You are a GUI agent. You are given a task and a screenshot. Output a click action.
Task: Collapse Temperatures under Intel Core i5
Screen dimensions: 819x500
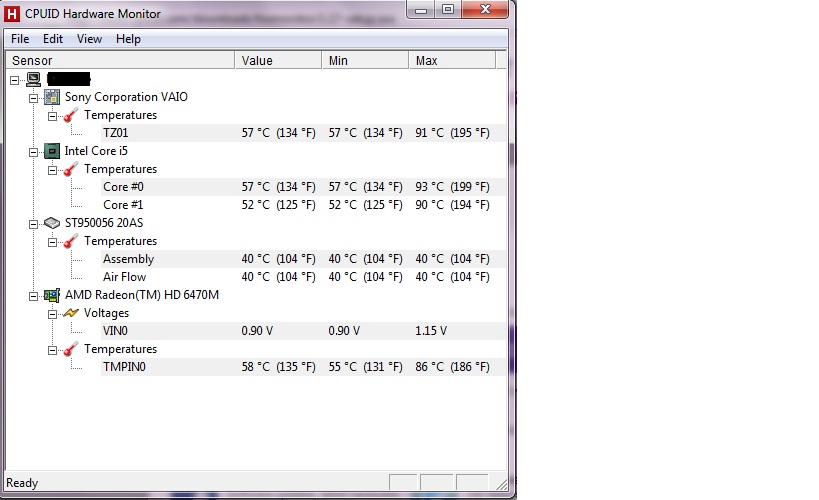[52, 170]
